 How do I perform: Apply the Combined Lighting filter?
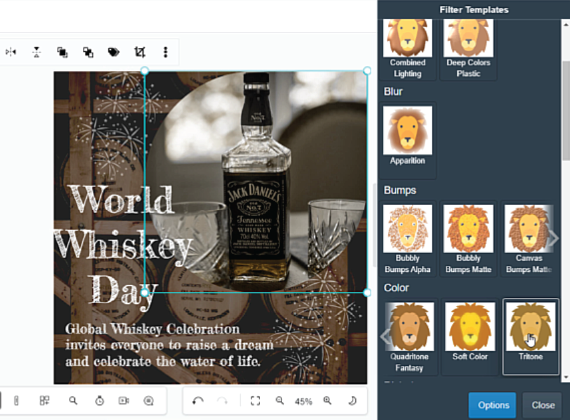[408, 49]
